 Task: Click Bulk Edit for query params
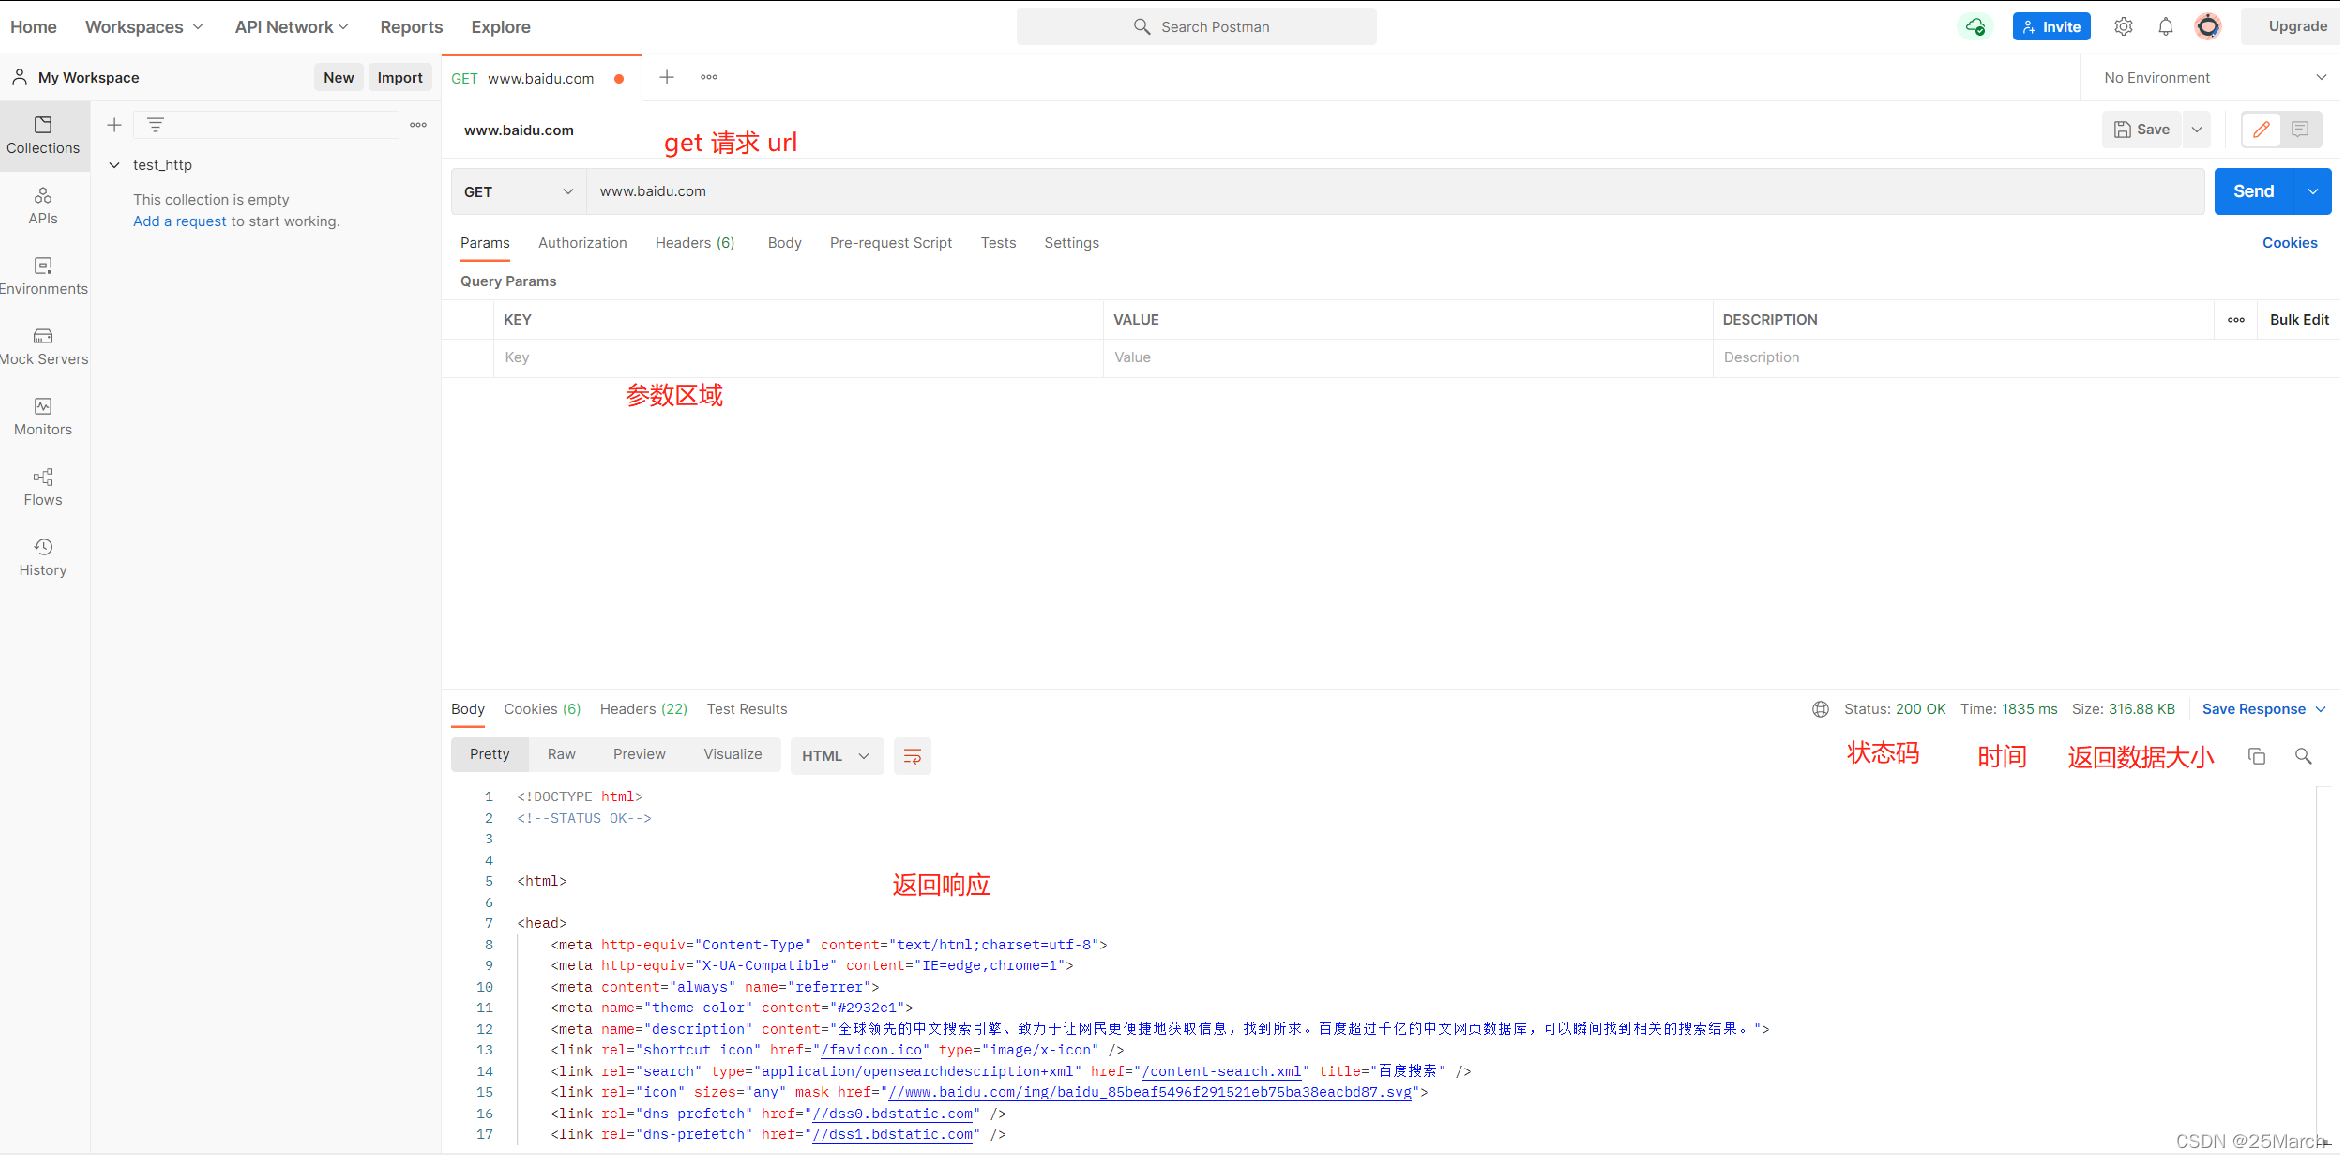(x=2299, y=320)
